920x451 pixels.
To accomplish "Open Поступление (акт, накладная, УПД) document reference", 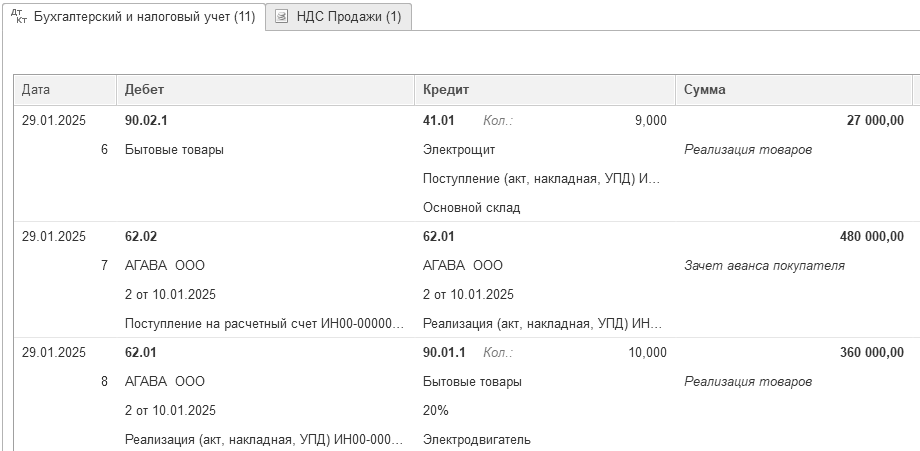I will [x=542, y=179].
